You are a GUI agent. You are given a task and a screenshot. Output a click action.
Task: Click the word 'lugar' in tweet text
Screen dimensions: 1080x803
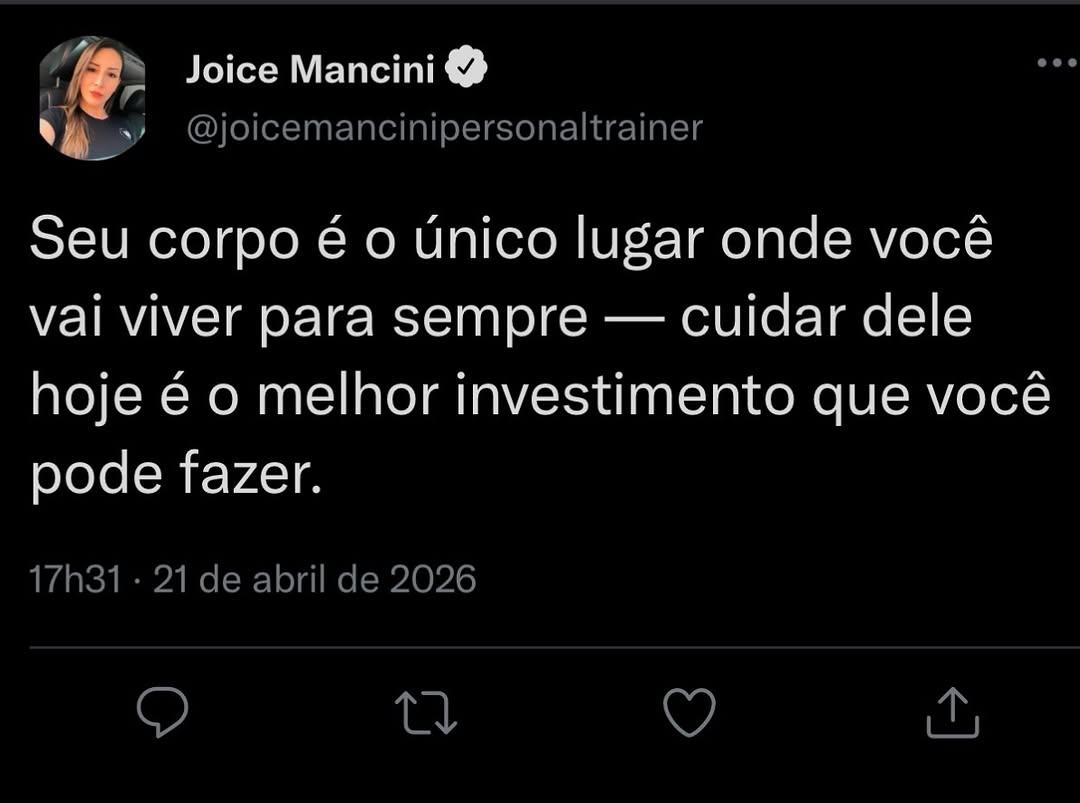pos(640,241)
